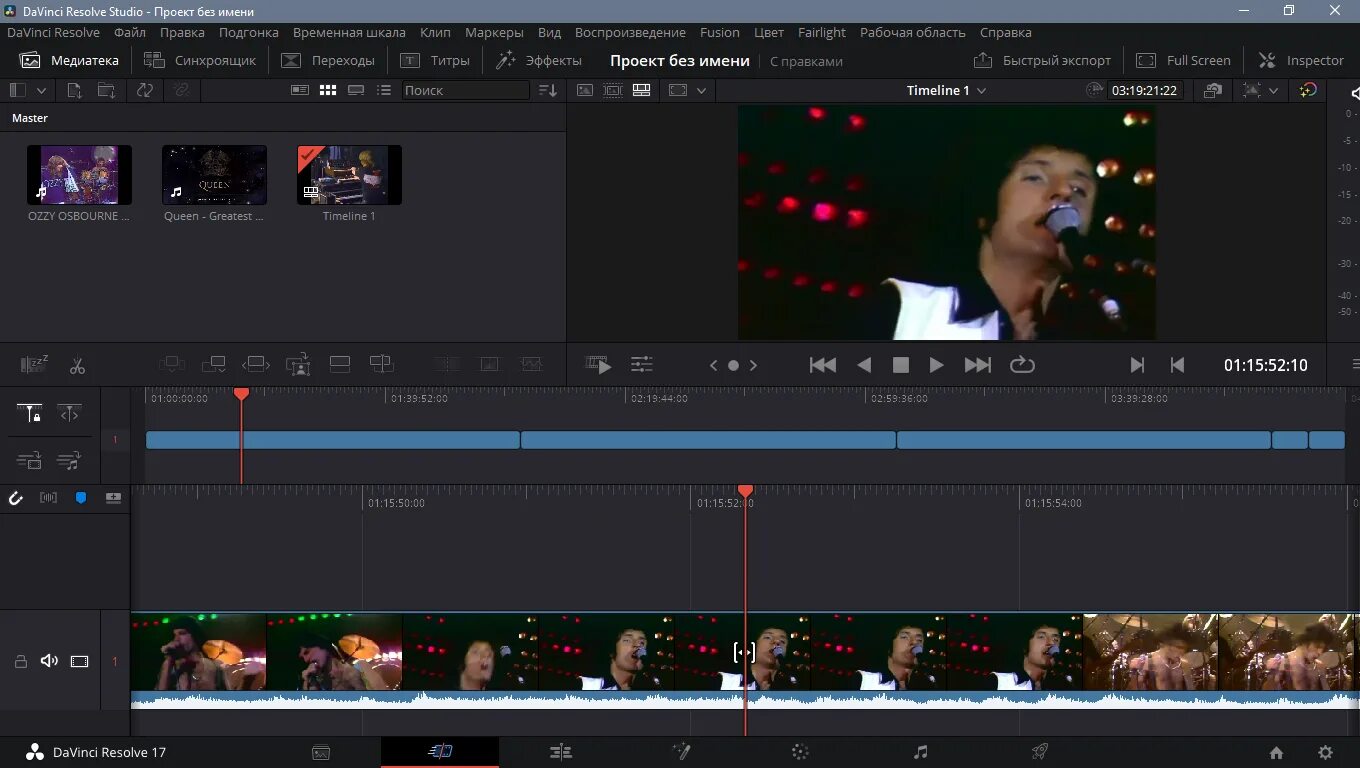Open the Fast Review playback icon
This screenshot has height=768, width=1360.
[x=599, y=365]
